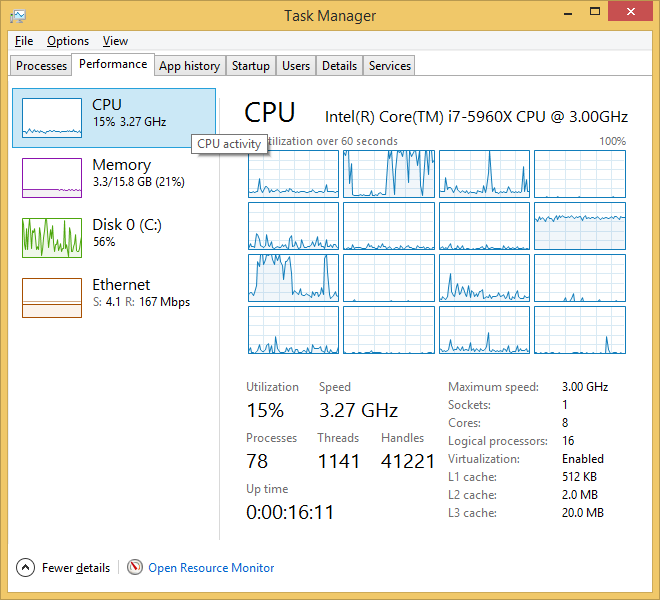The image size is (660, 600).
Task: Click the nearly idle fourth core graph, top row
Action: point(580,174)
